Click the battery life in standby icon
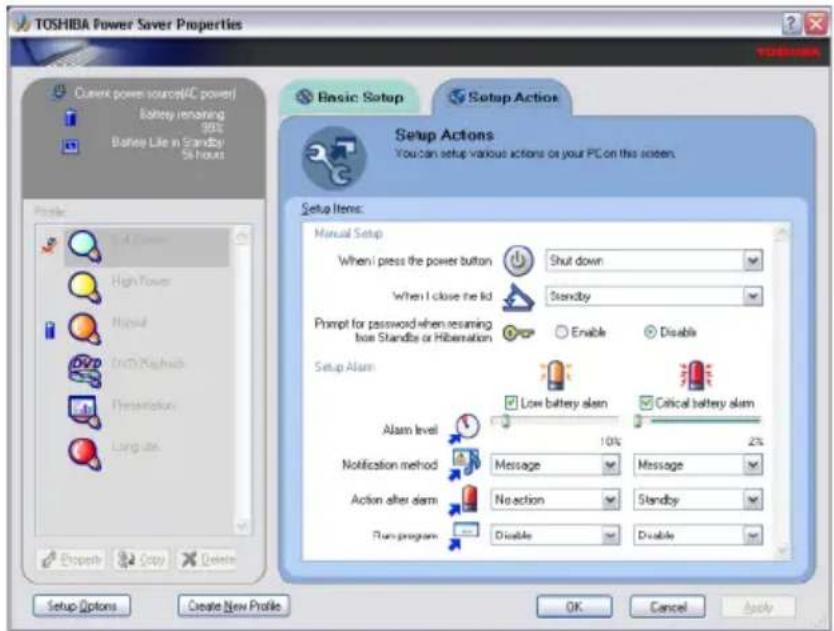Image resolution: width=834 pixels, height=631 pixels. click(x=71, y=146)
